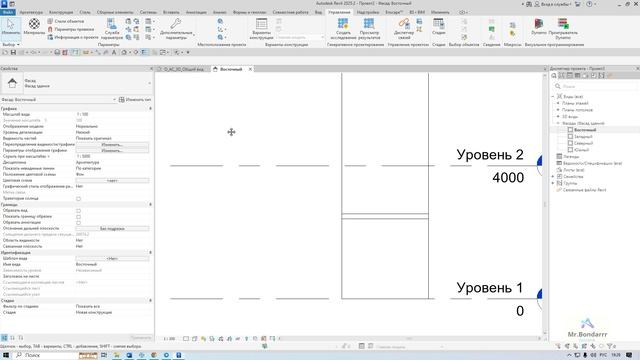The height and width of the screenshot is (360, 640).
Task: Expand Планы этажей in Project Browser
Action: pos(558,103)
